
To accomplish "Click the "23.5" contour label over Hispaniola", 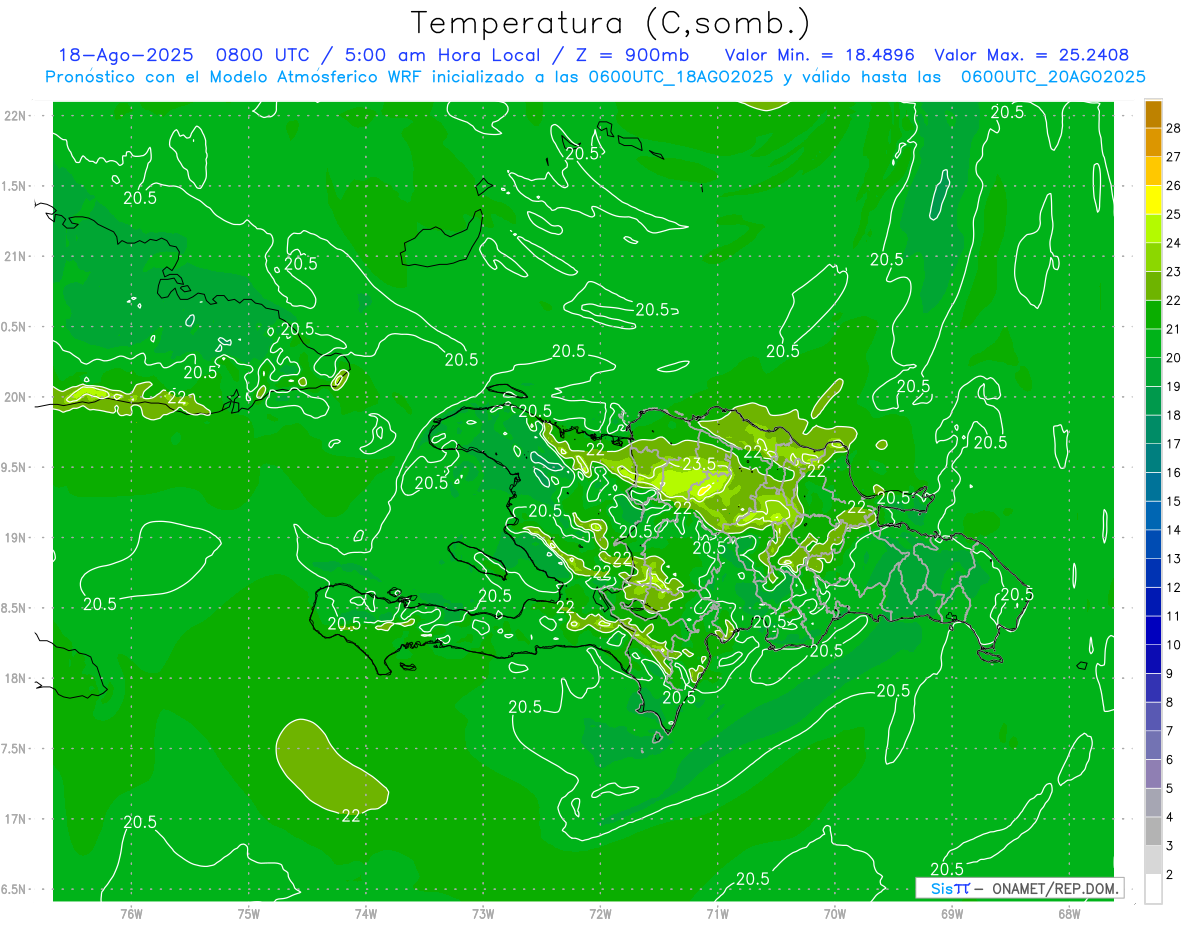I will point(698,464).
